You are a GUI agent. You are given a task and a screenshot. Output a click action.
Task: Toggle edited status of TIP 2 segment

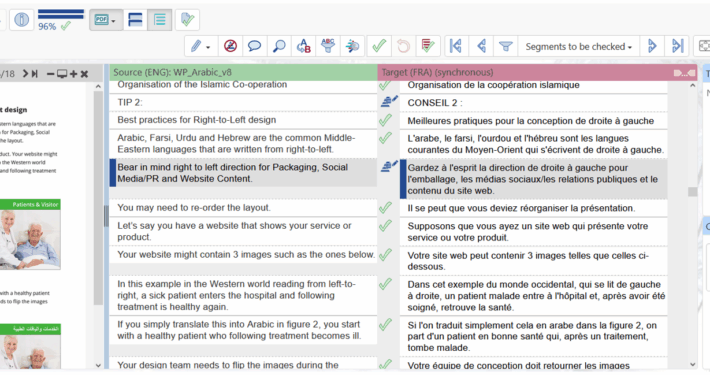389,102
